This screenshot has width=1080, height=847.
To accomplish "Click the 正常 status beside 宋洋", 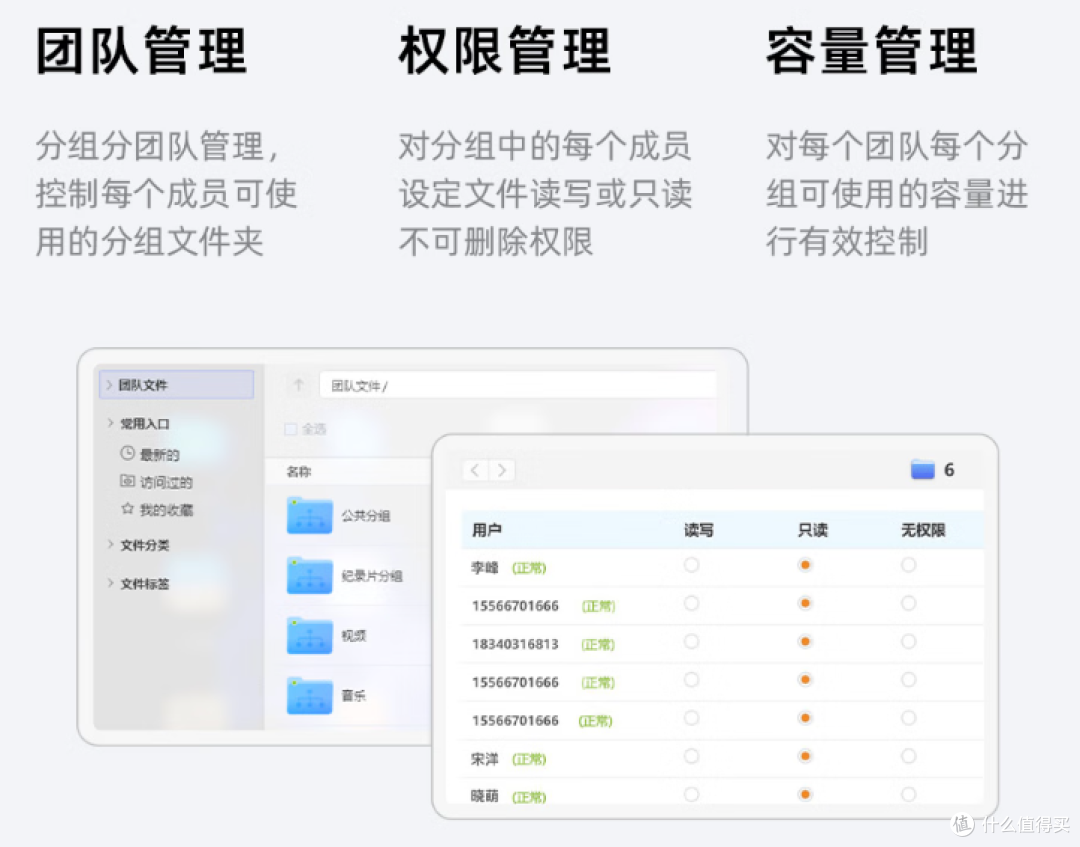I will 529,759.
